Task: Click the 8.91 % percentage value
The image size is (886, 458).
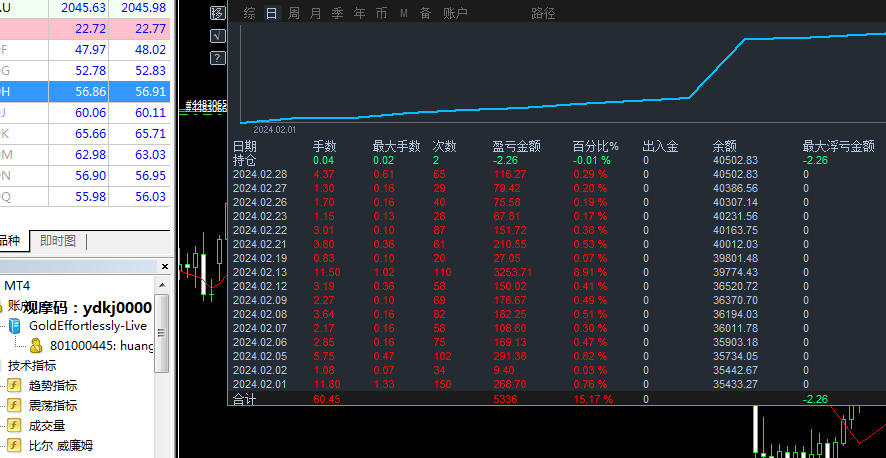Action: tap(590, 272)
